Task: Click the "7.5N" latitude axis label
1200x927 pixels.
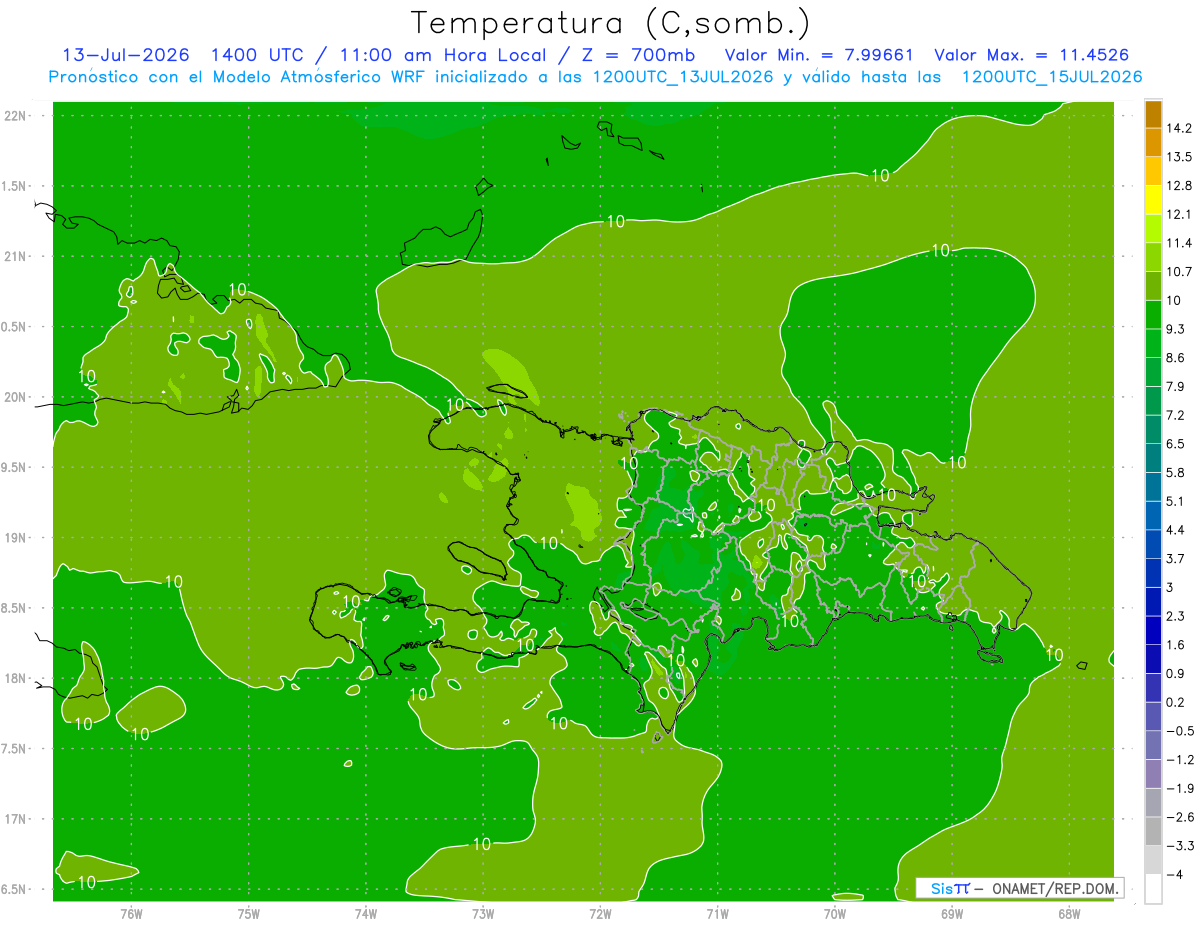Action: click(x=14, y=749)
